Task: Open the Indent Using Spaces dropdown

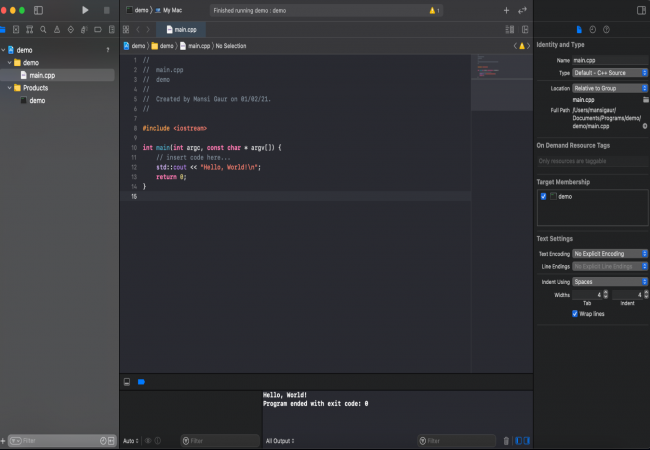Action: click(x=610, y=282)
